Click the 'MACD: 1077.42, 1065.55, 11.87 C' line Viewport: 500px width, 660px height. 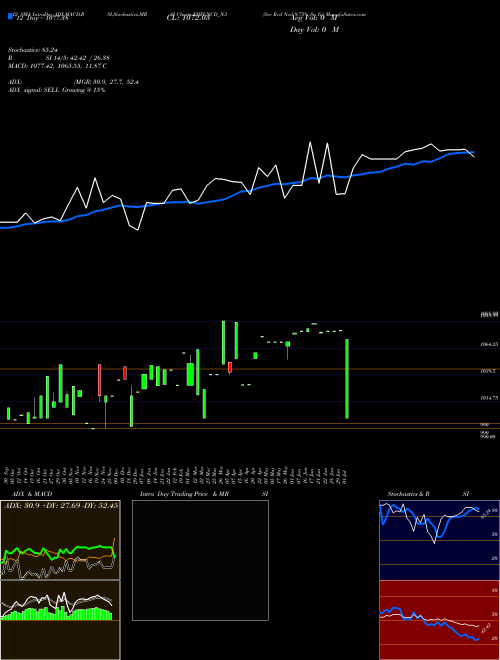click(58, 66)
